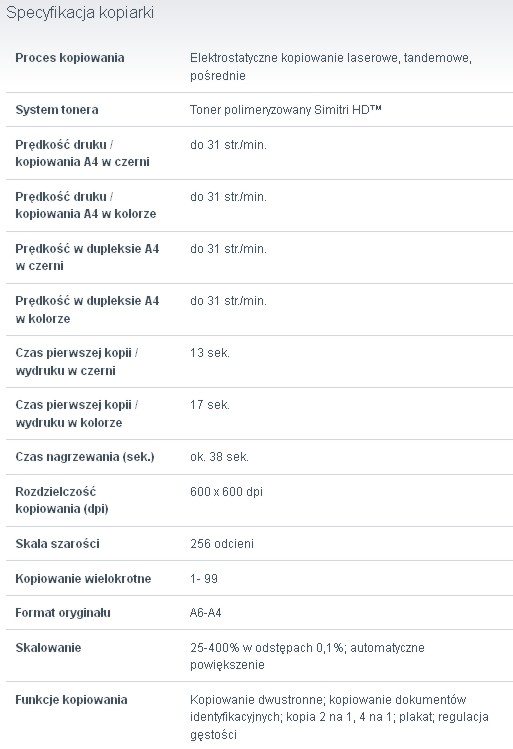Select the Czas nagrzewania (sek.) label
Image resolution: width=513 pixels, height=749 pixels.
[x=85, y=457]
